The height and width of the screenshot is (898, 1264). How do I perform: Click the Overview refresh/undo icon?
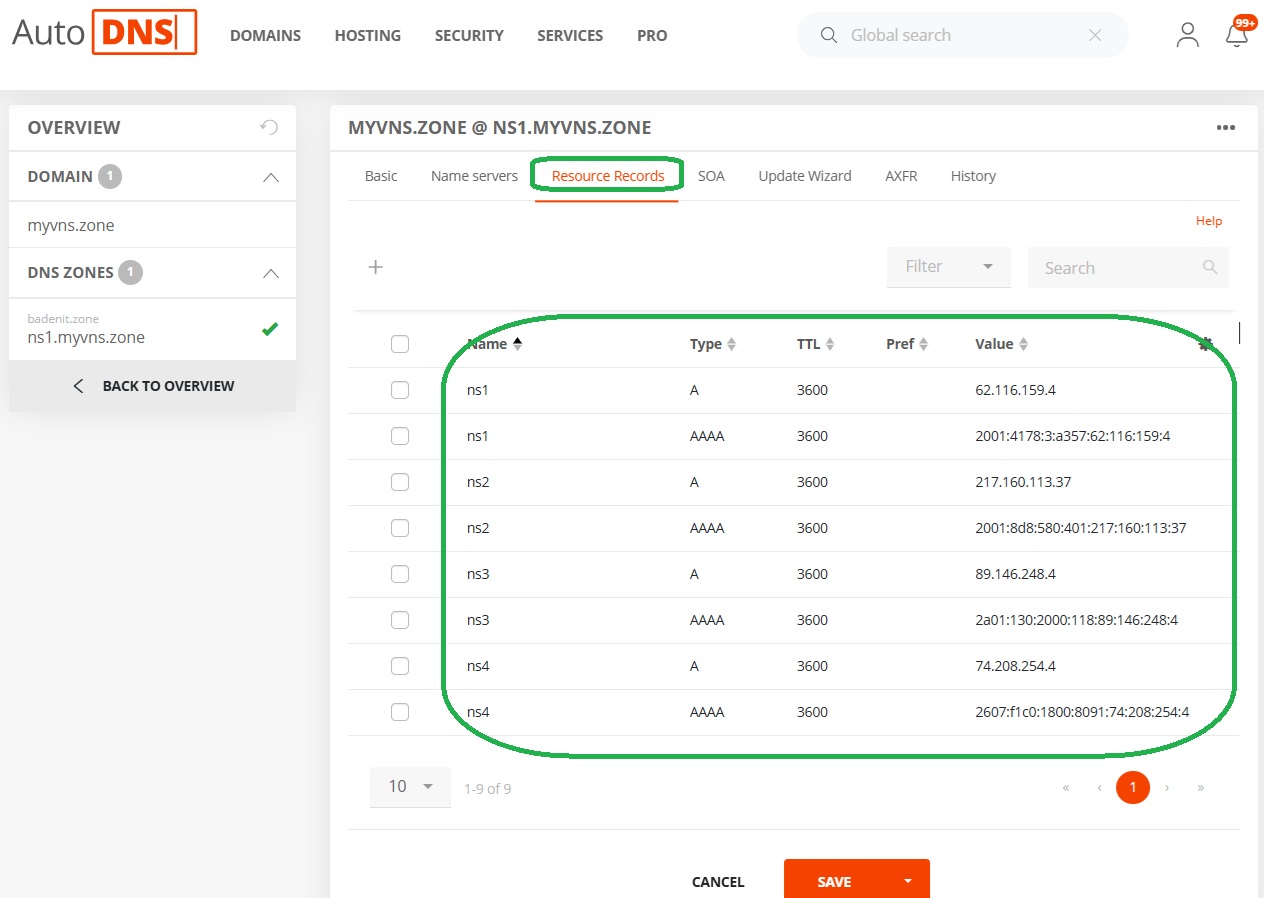click(268, 127)
